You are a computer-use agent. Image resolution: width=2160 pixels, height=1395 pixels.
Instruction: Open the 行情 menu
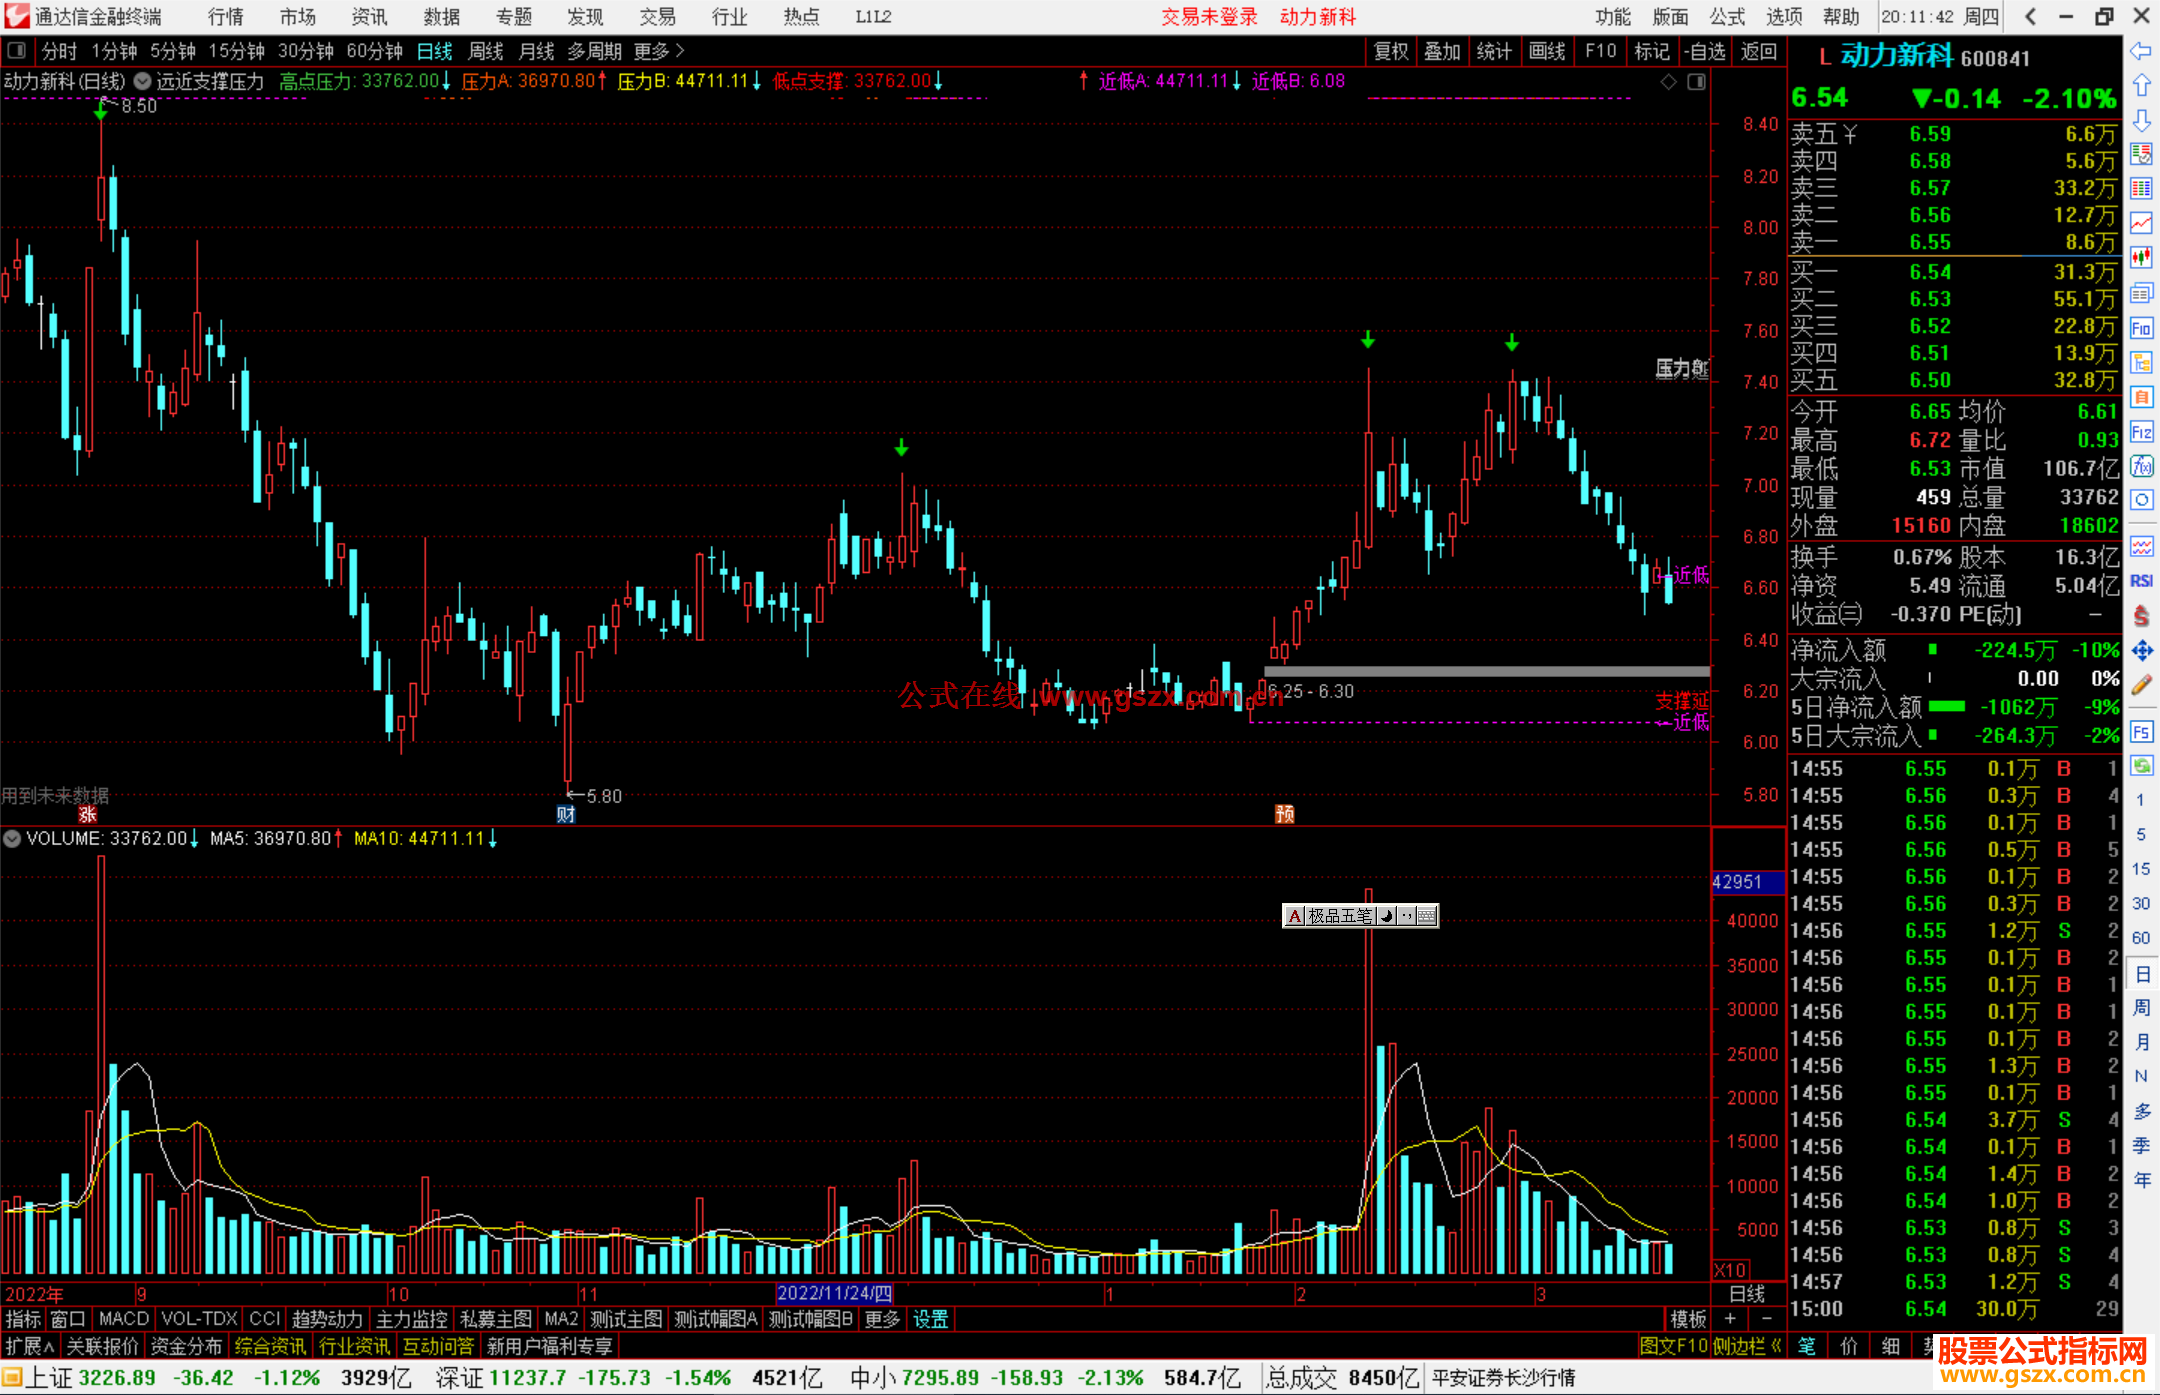tap(226, 16)
